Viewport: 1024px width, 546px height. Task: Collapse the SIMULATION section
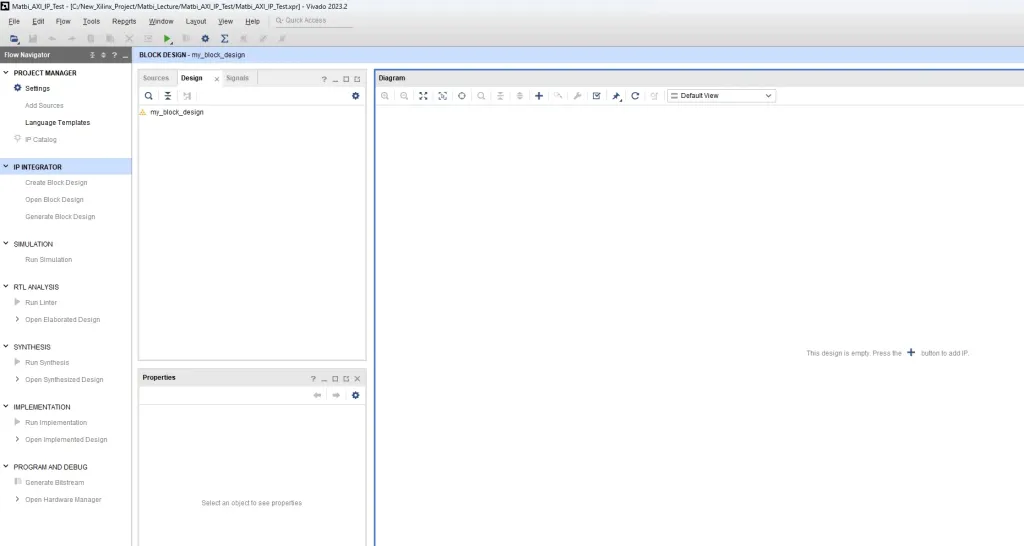pos(6,244)
